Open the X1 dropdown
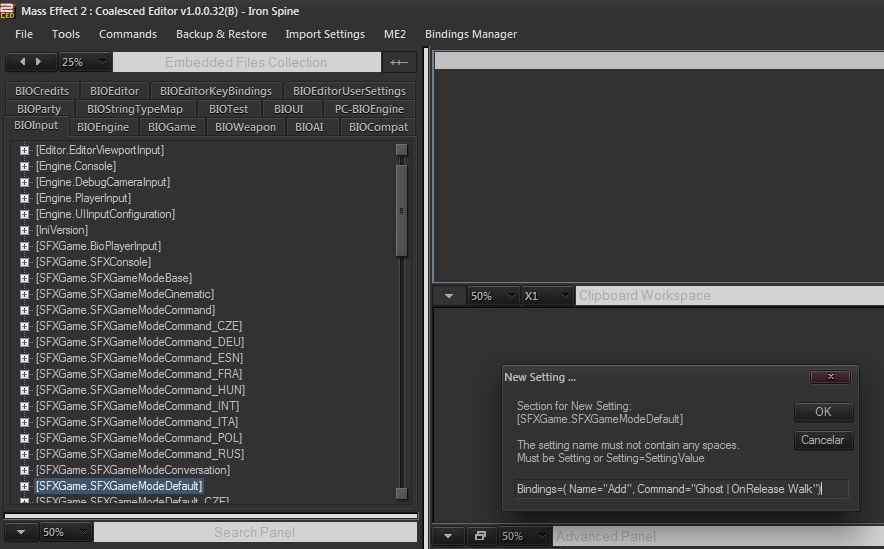The height and width of the screenshot is (549, 884). click(x=547, y=296)
